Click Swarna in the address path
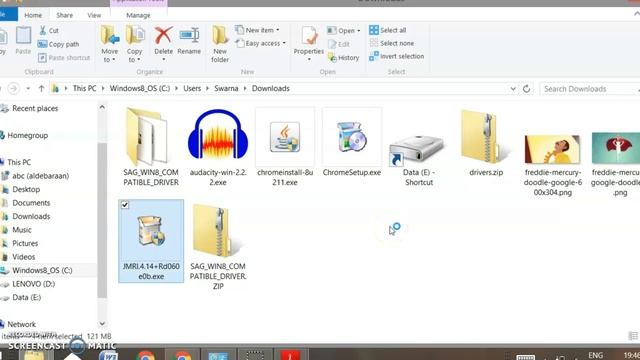 (226, 88)
